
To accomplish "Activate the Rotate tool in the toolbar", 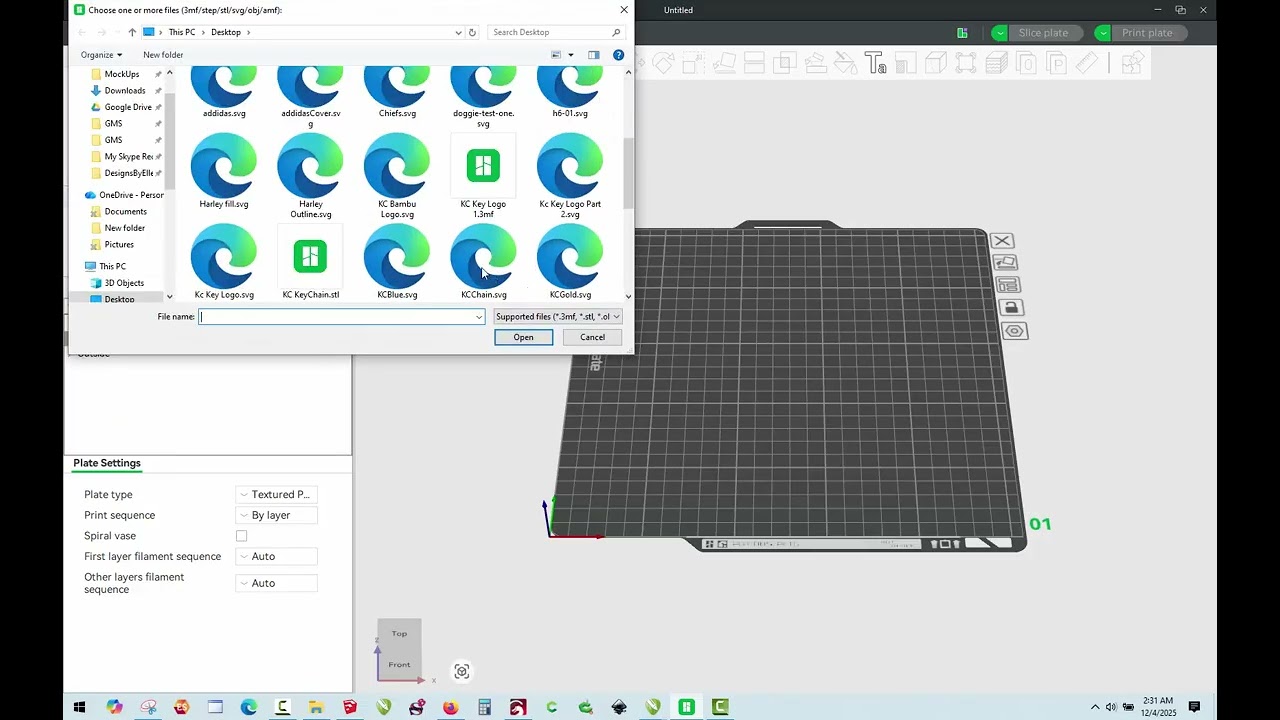I will coord(663,64).
